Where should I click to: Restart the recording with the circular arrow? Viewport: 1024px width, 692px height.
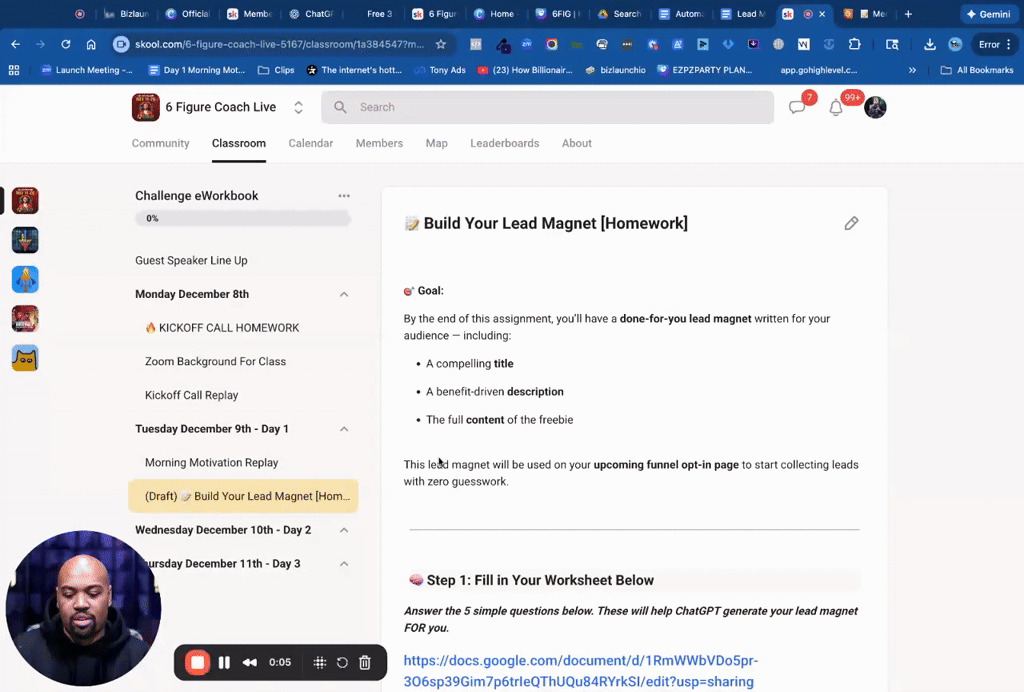(342, 662)
